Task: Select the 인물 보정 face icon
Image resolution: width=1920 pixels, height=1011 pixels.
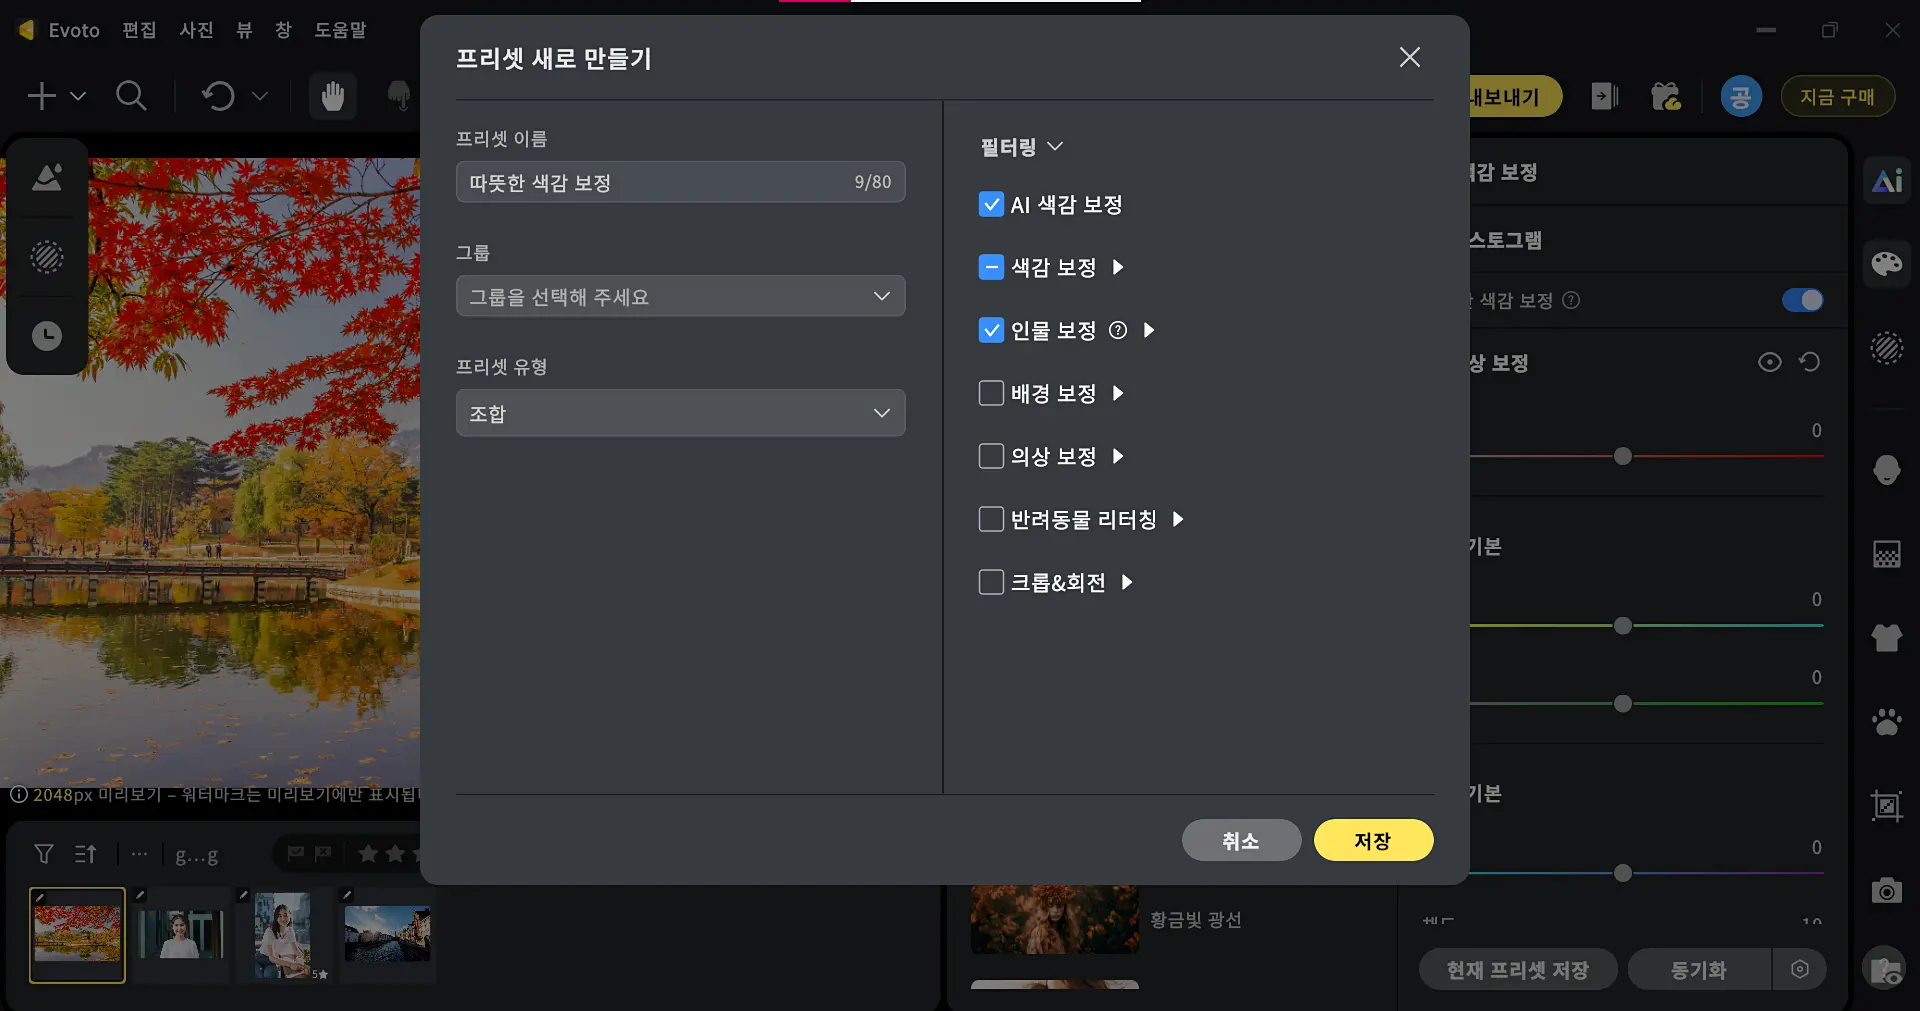Action: pos(1884,470)
